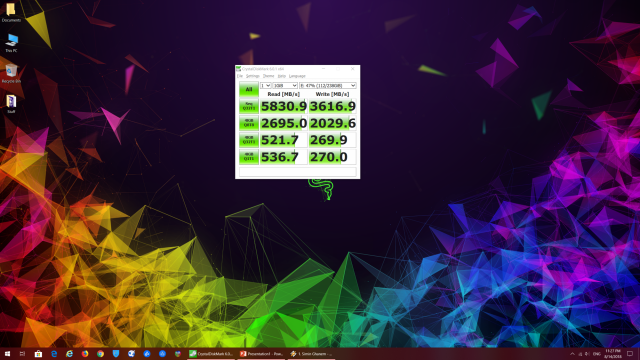
Task: Click the read result 536.7
Action: pyautogui.click(x=283, y=157)
